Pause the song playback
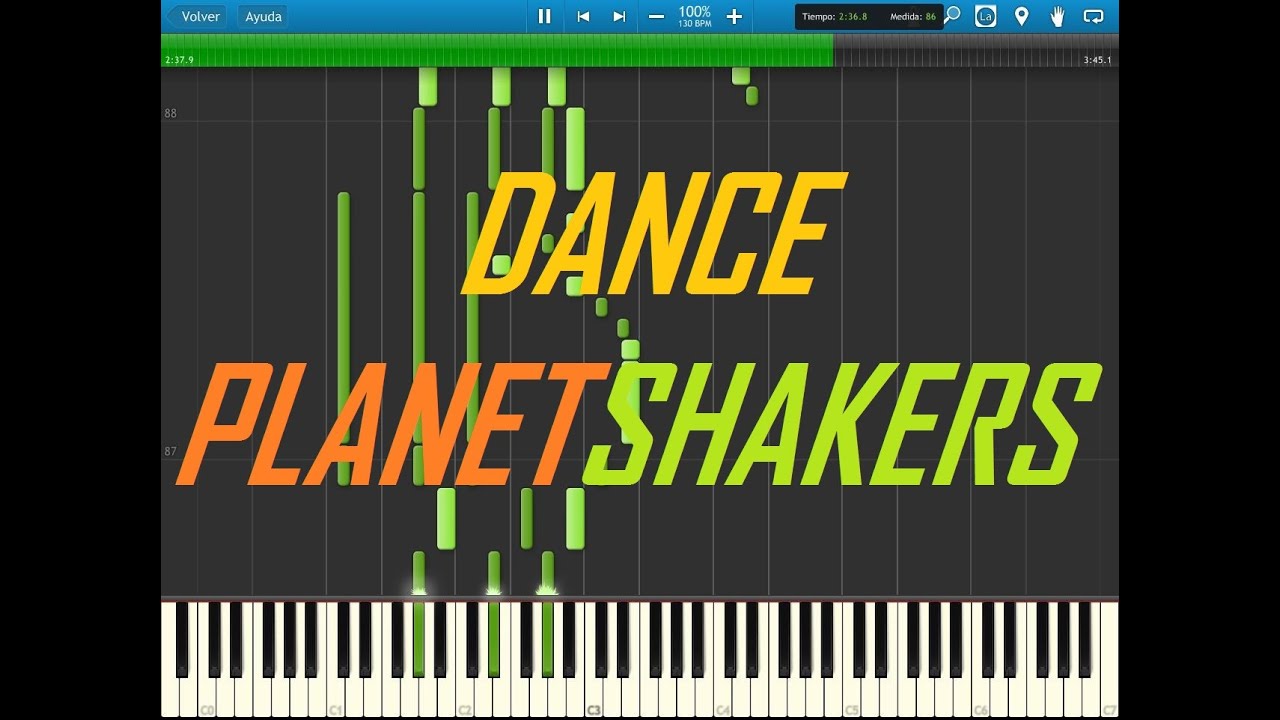This screenshot has width=1280, height=720. tap(544, 16)
